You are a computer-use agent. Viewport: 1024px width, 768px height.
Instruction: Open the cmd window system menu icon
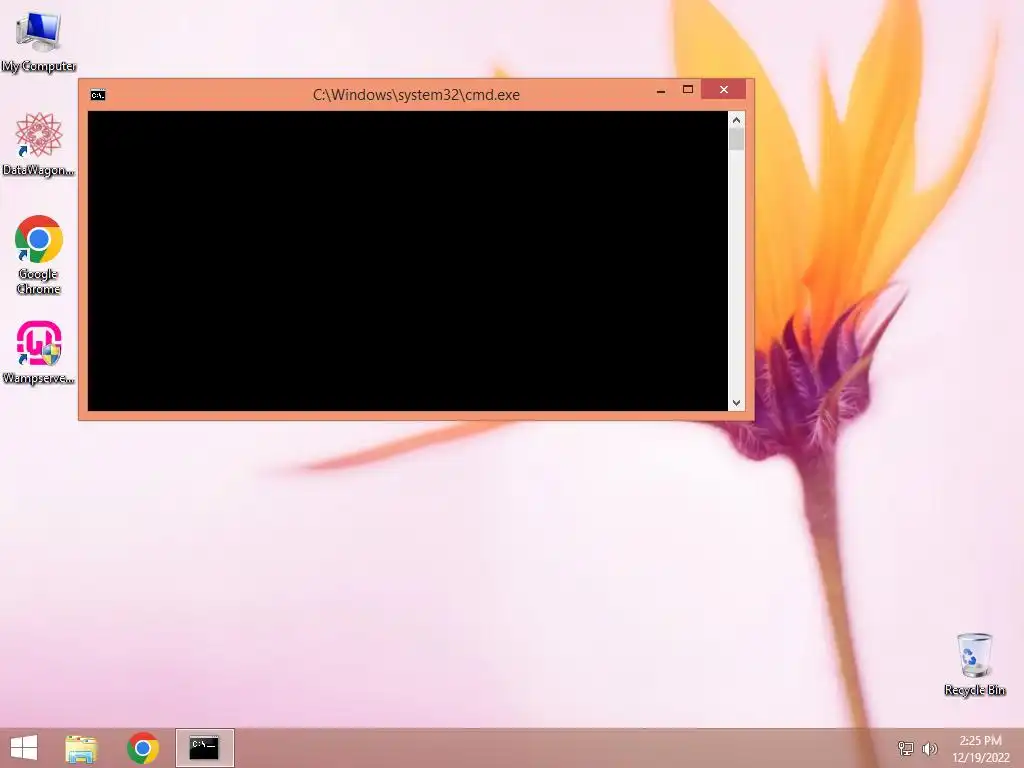(x=98, y=95)
